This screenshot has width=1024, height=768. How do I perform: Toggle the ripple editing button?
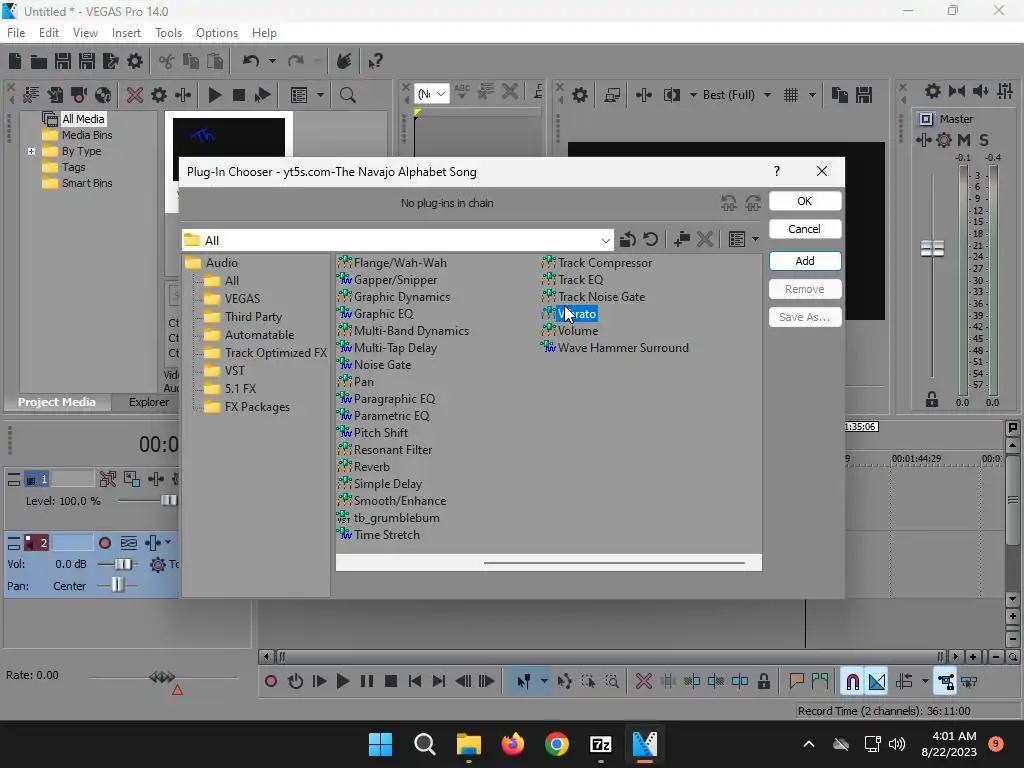coord(904,682)
